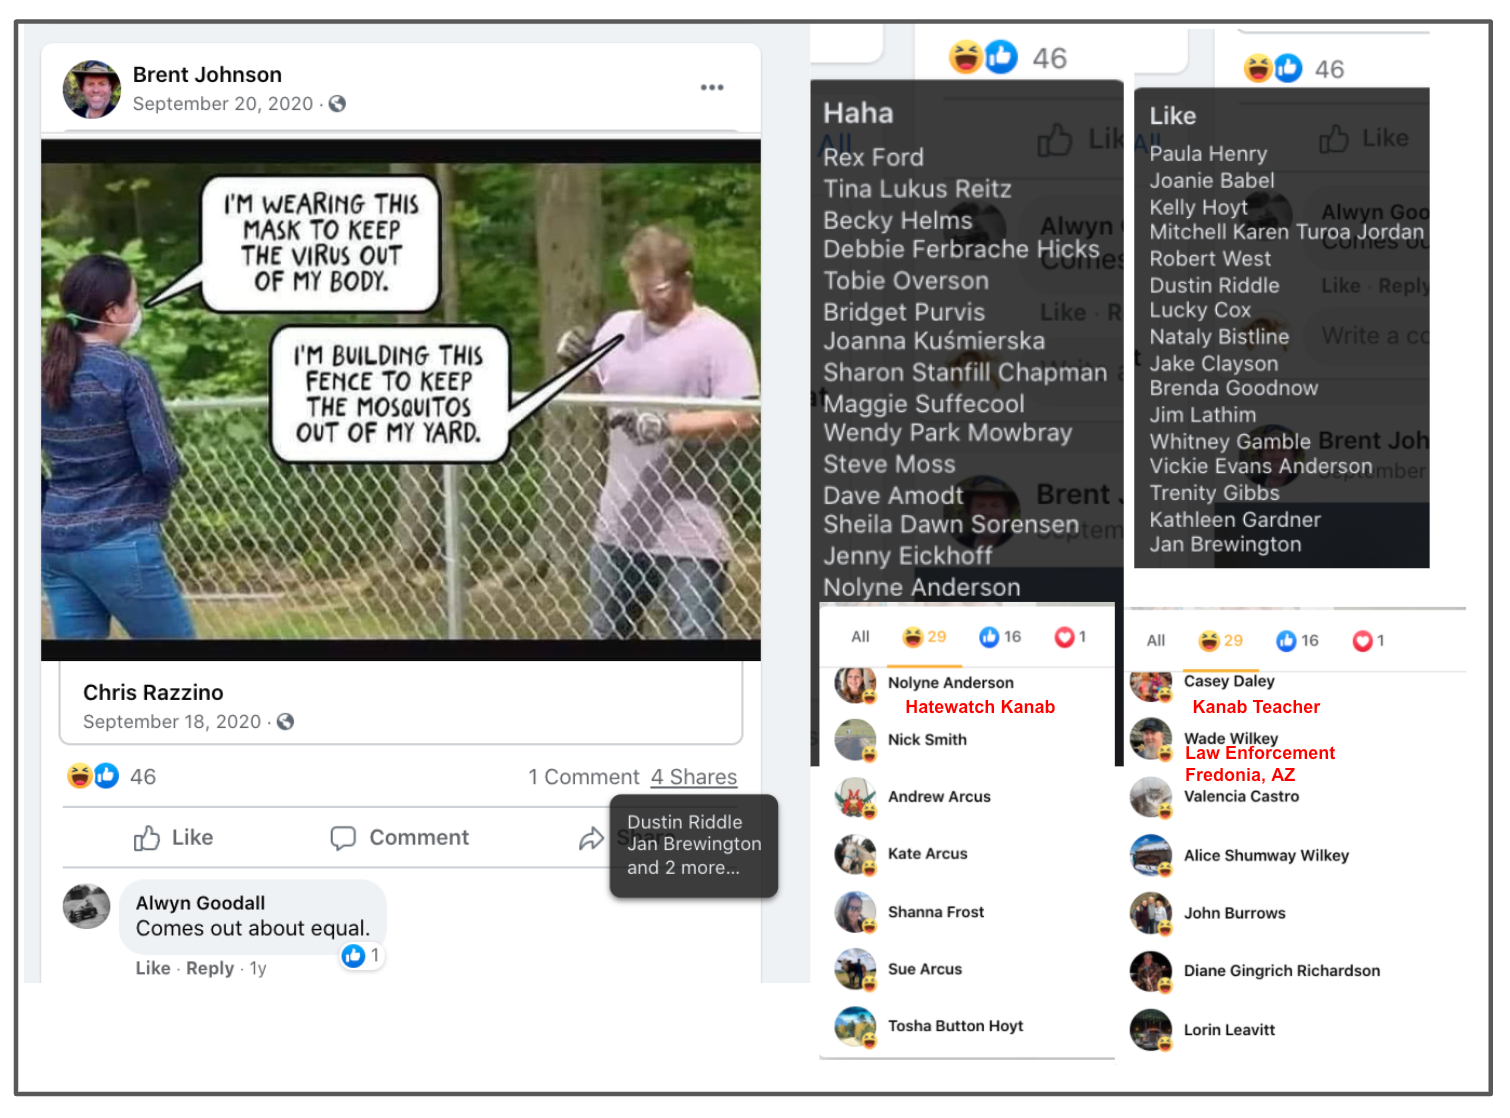
Task: Click the globe privacy icon beside September 20, 2020
Action: point(337,104)
